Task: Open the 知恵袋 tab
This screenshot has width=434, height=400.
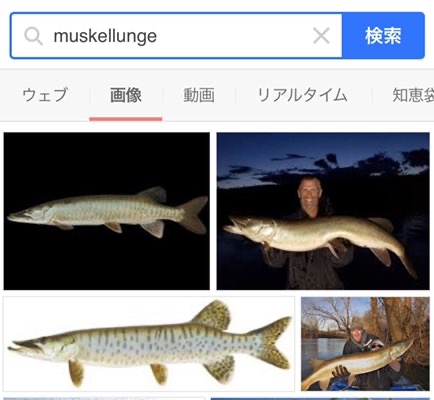Action: 413,95
